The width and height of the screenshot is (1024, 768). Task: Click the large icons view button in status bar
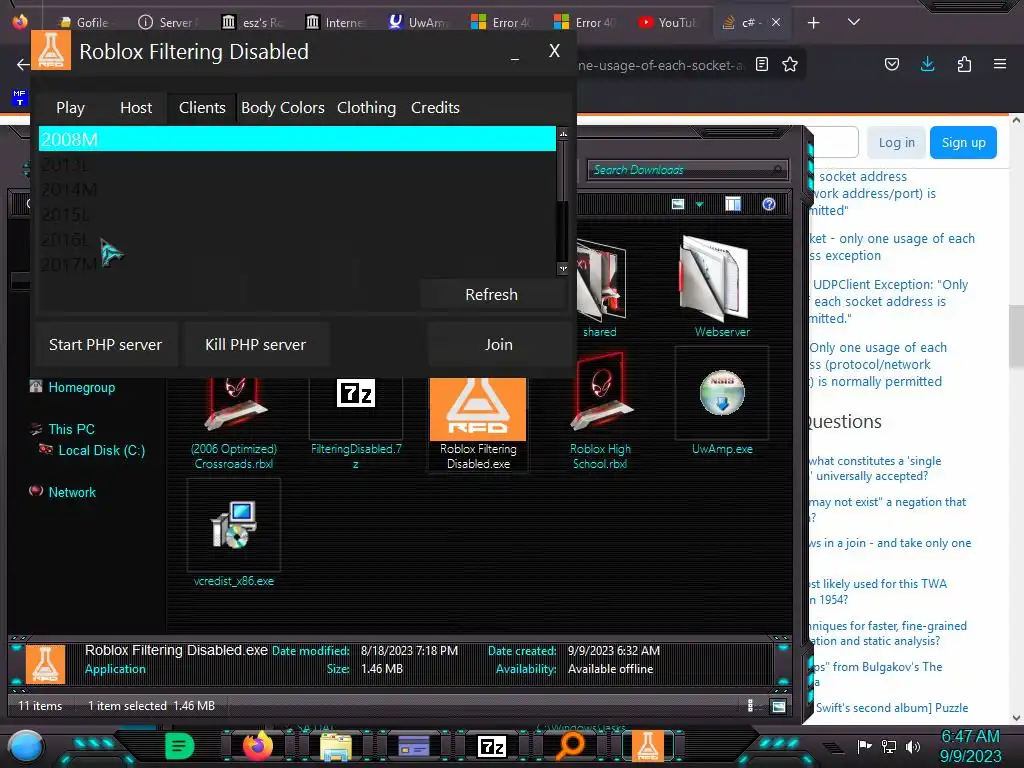coord(778,706)
